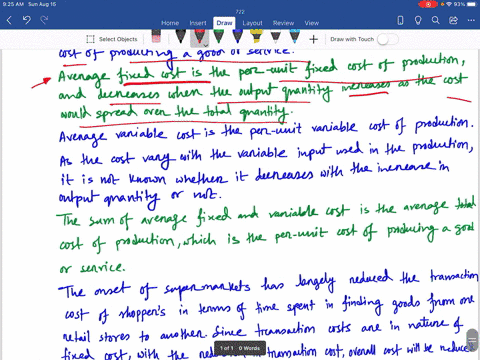Screen dimensions: 480x360
Task: Add a new pen with plus
Action: click(x=313, y=39)
